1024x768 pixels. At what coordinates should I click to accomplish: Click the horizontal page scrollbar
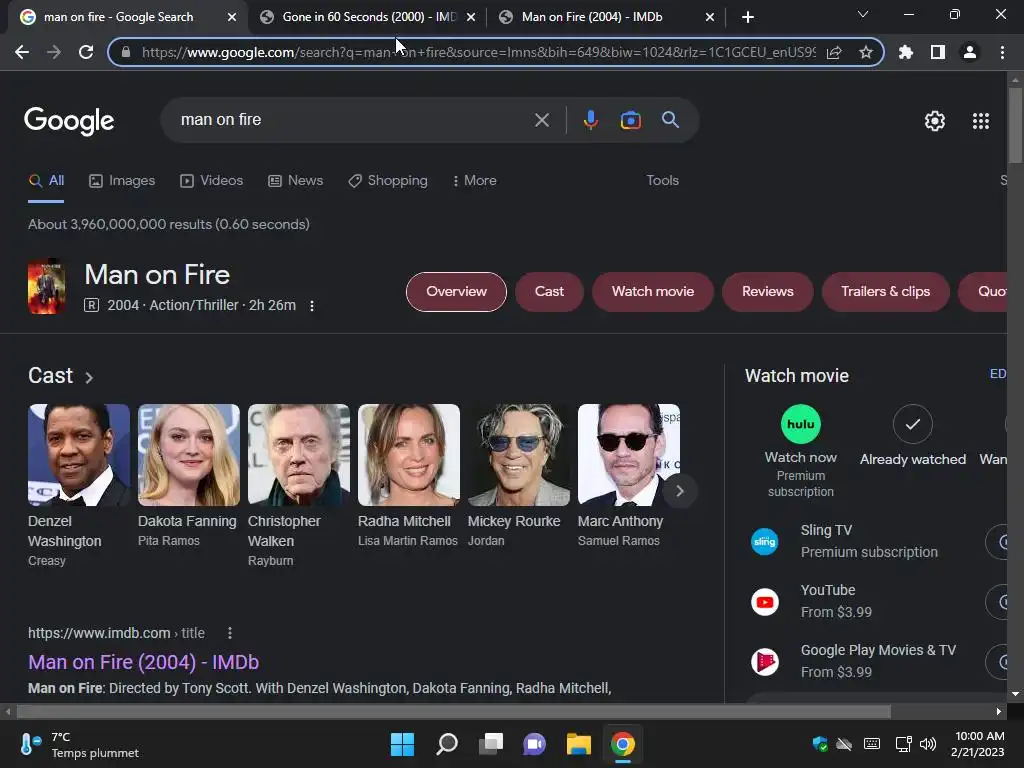point(453,711)
